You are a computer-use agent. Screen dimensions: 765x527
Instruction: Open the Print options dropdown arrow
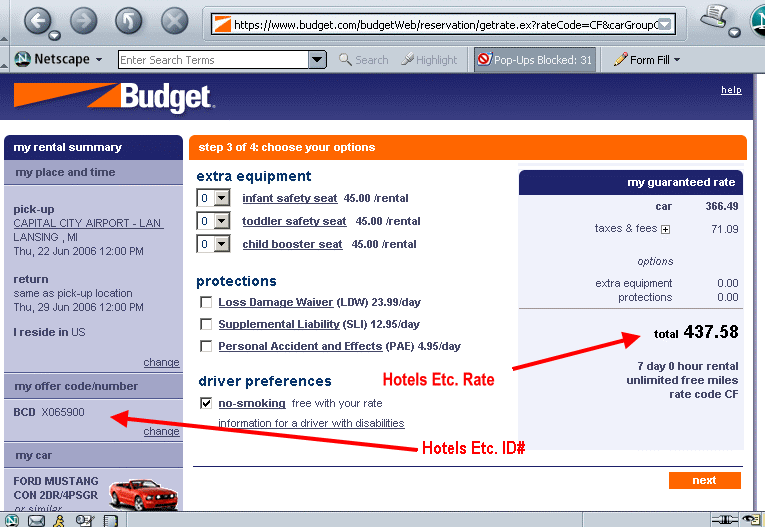[734, 33]
